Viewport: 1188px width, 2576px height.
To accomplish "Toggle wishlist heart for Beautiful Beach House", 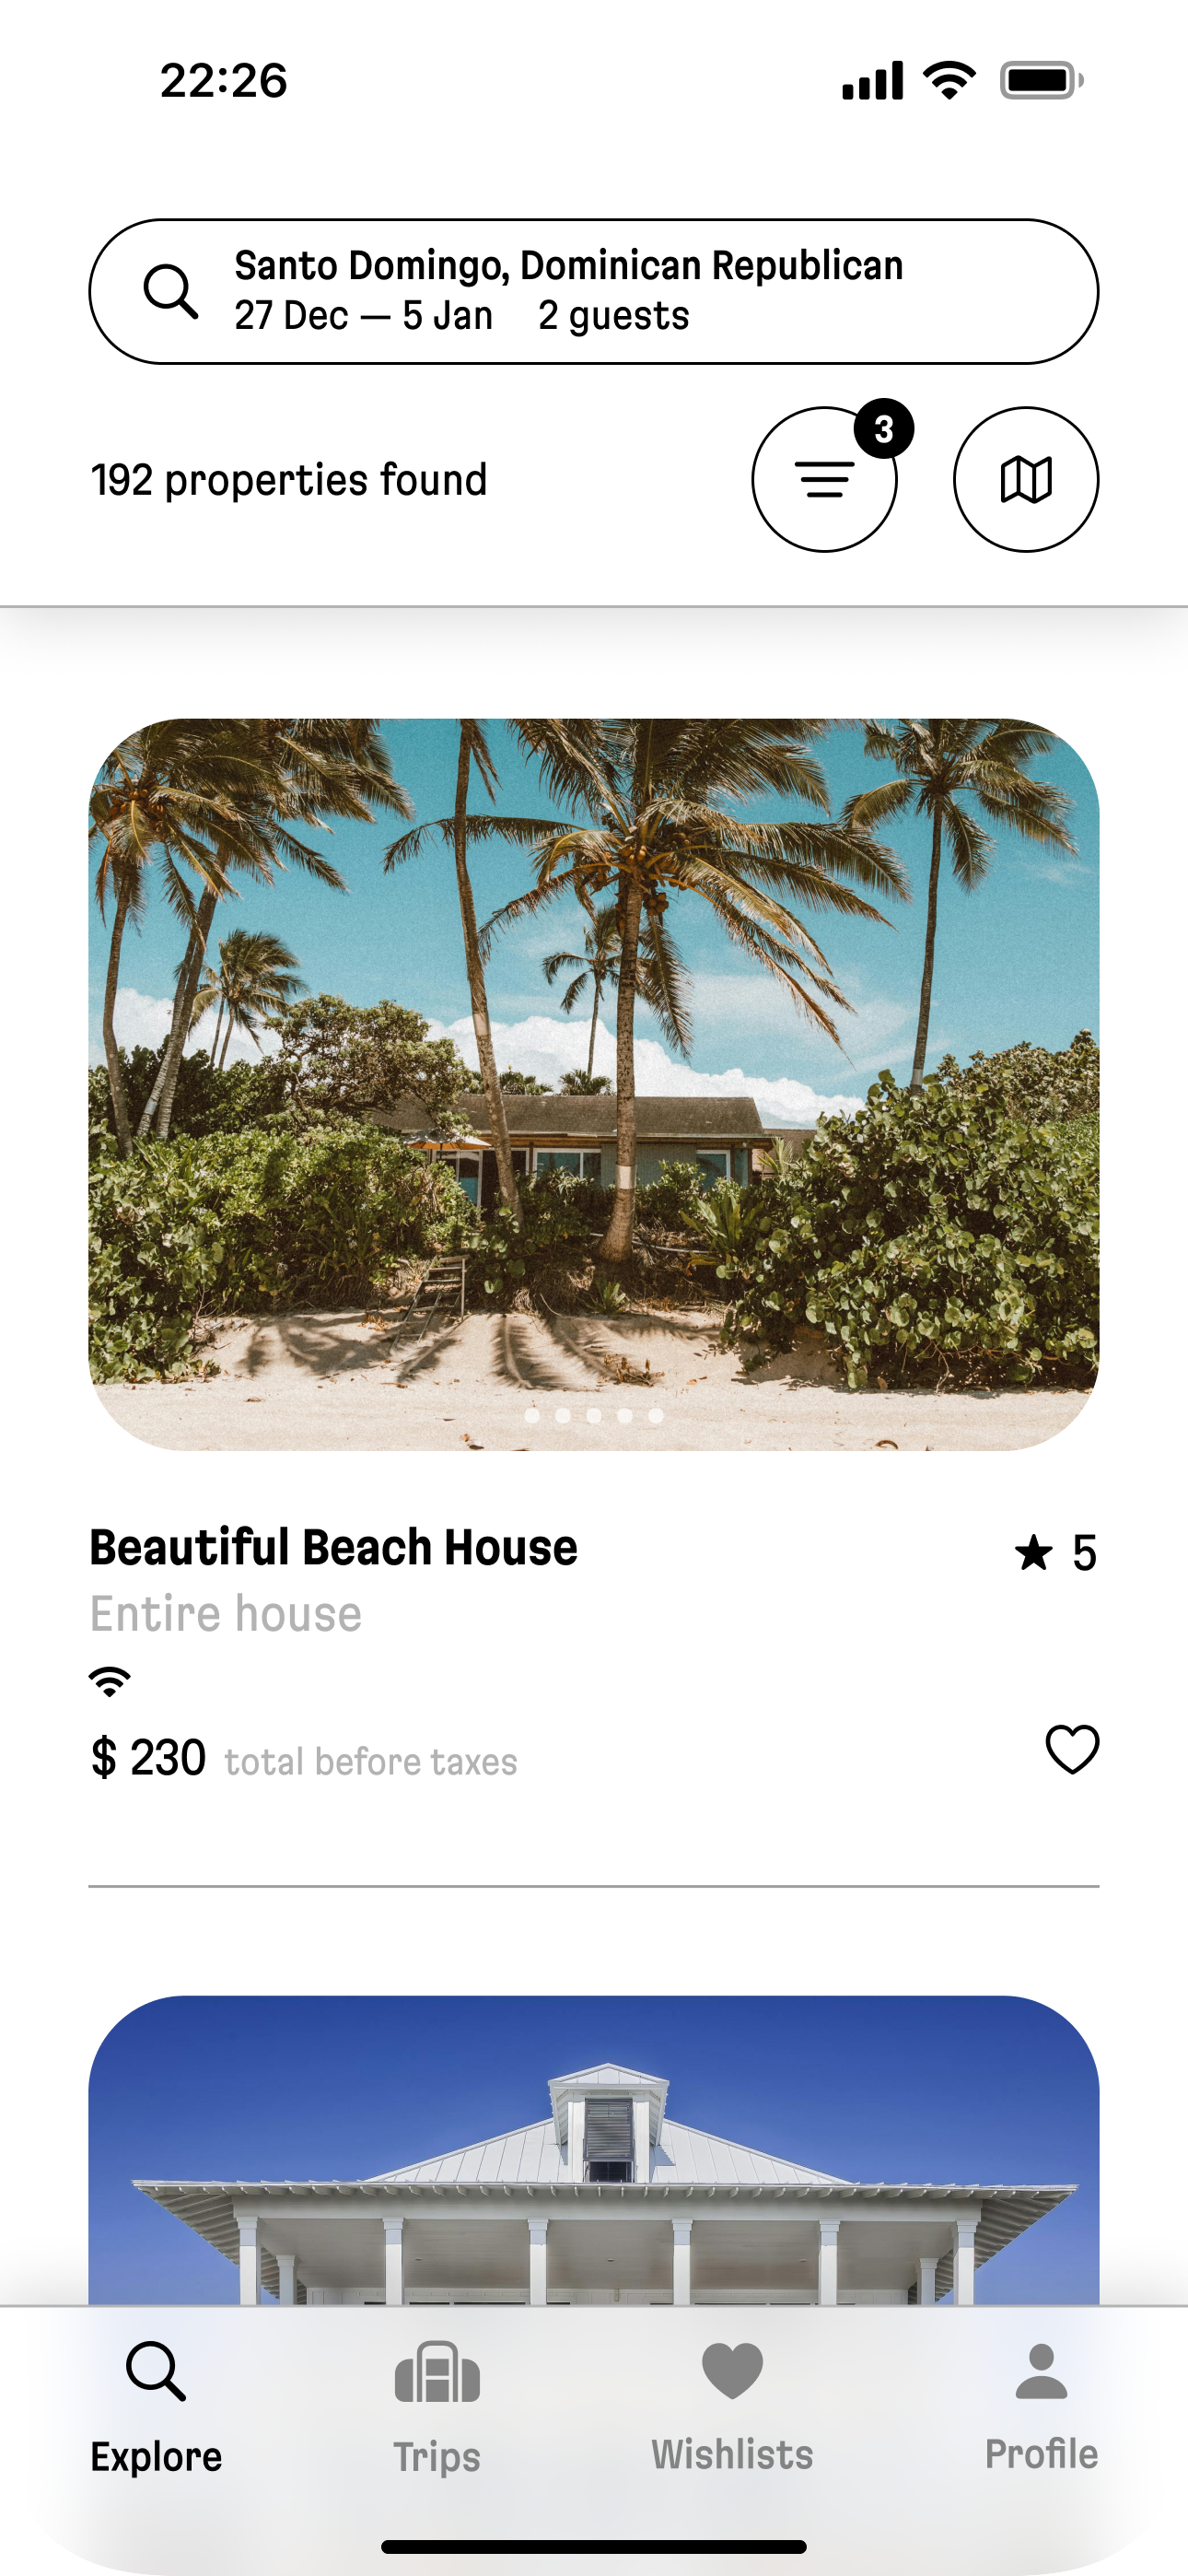I will click(1072, 1750).
